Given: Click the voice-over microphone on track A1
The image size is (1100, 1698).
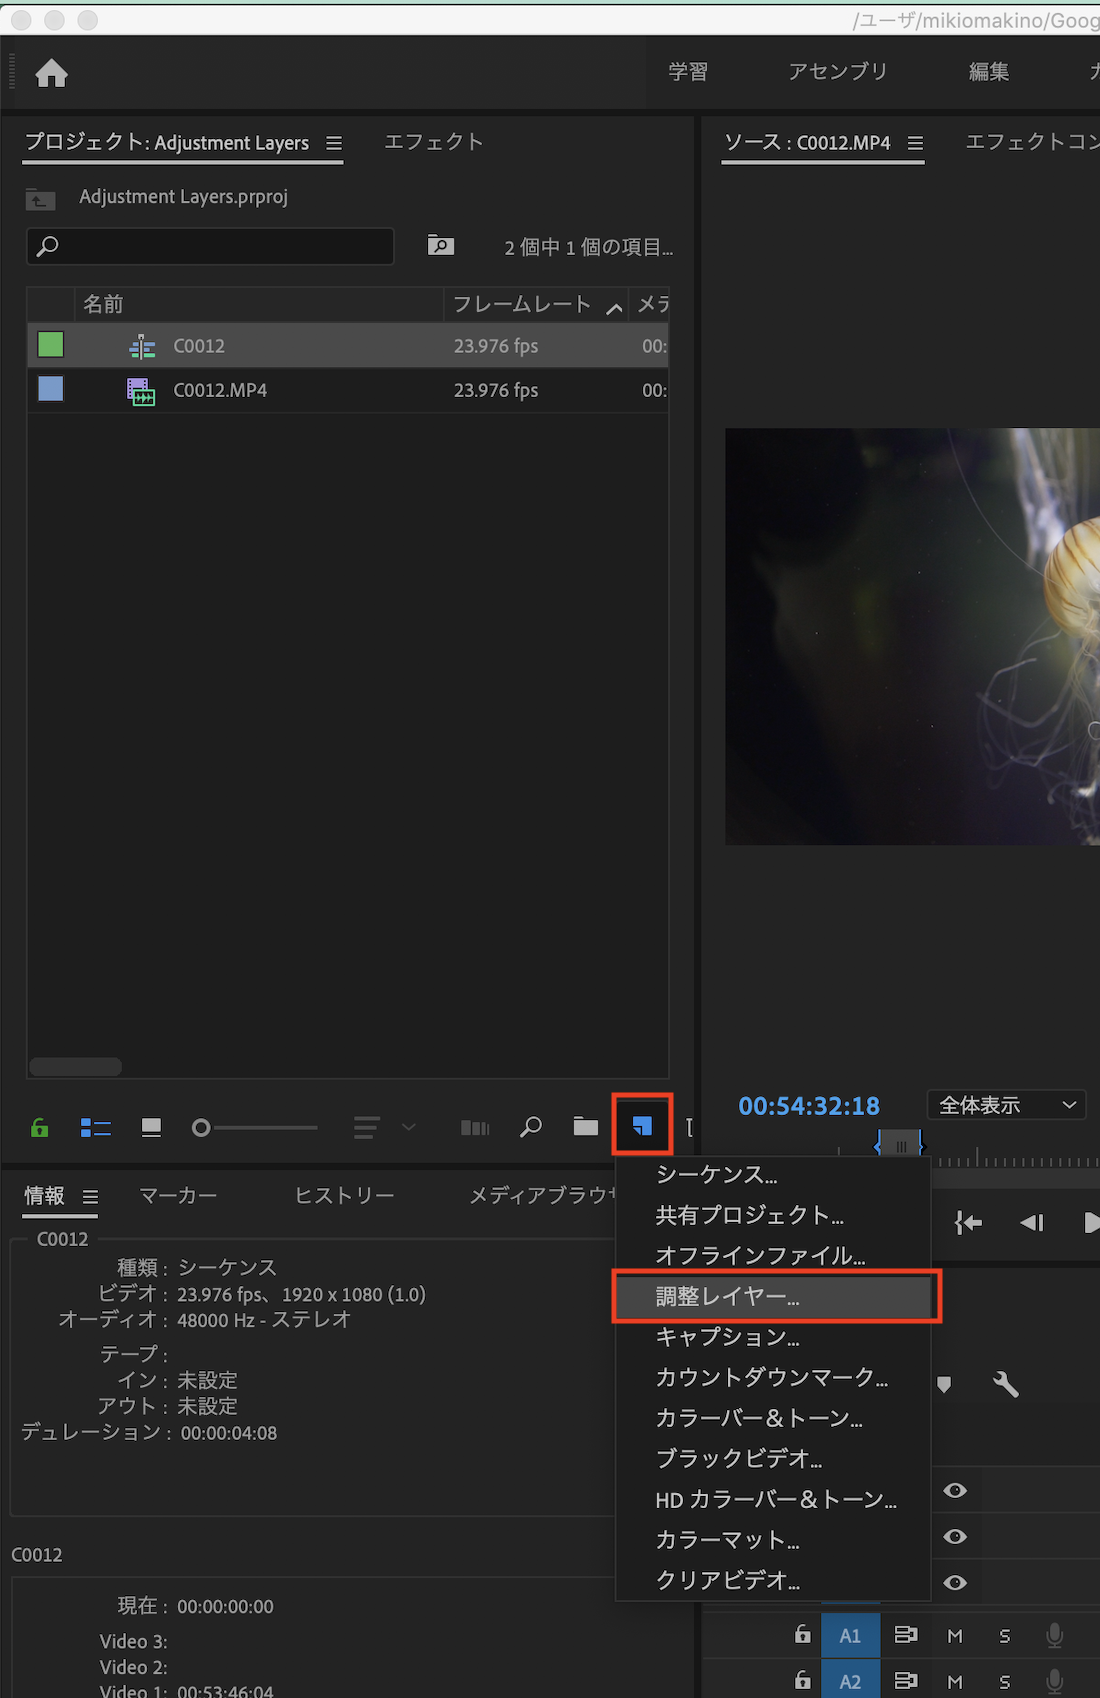Looking at the screenshot, I should click(1054, 1635).
